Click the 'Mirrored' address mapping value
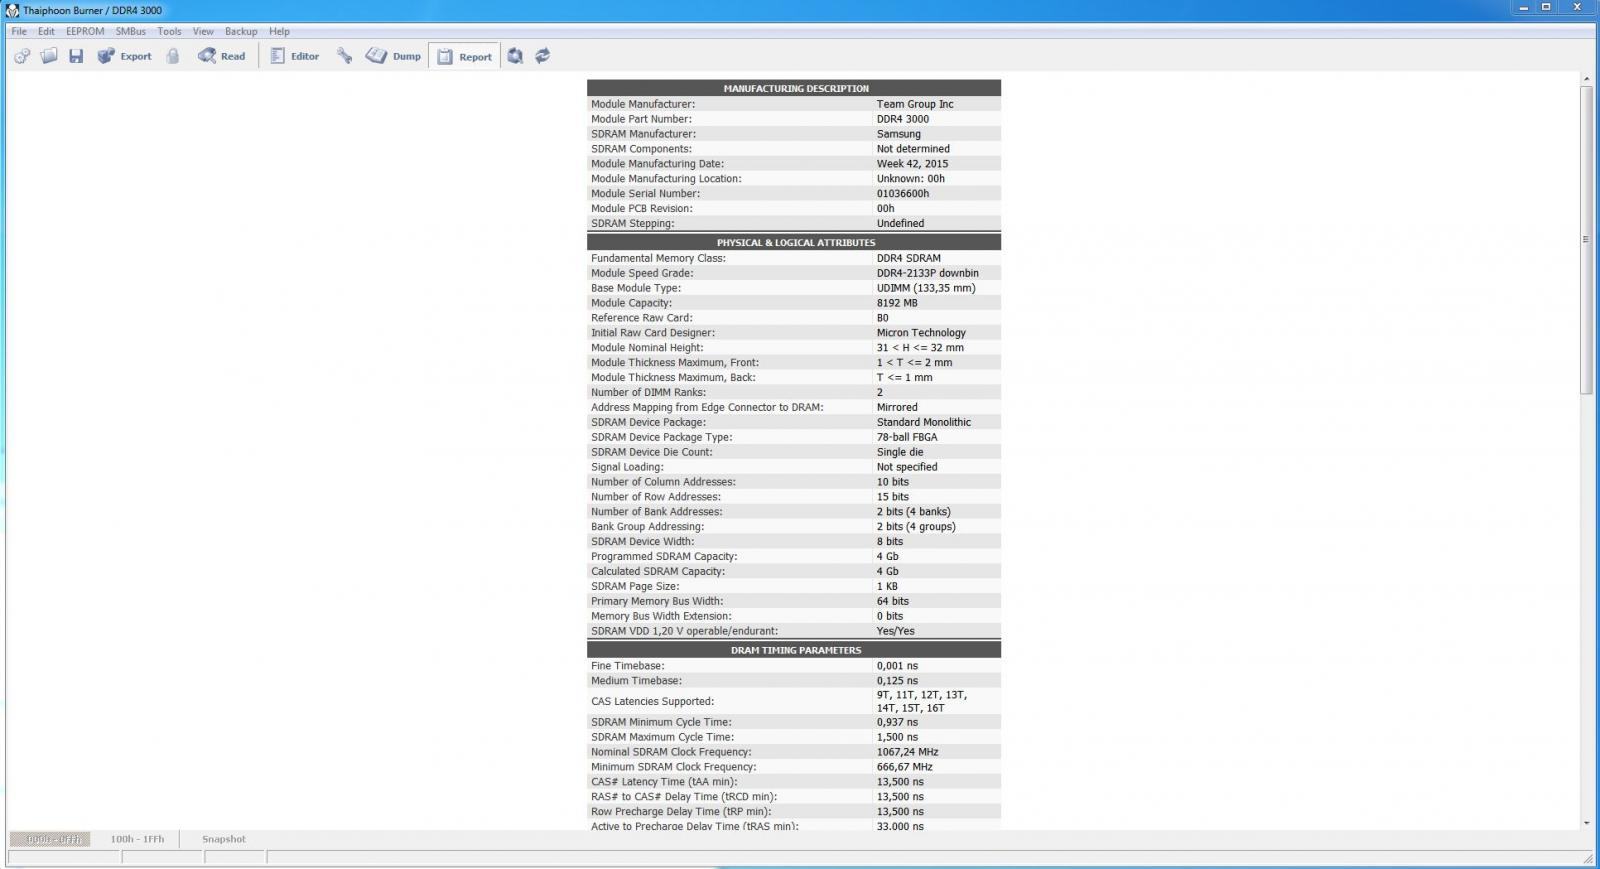The width and height of the screenshot is (1600, 869). 897,407
